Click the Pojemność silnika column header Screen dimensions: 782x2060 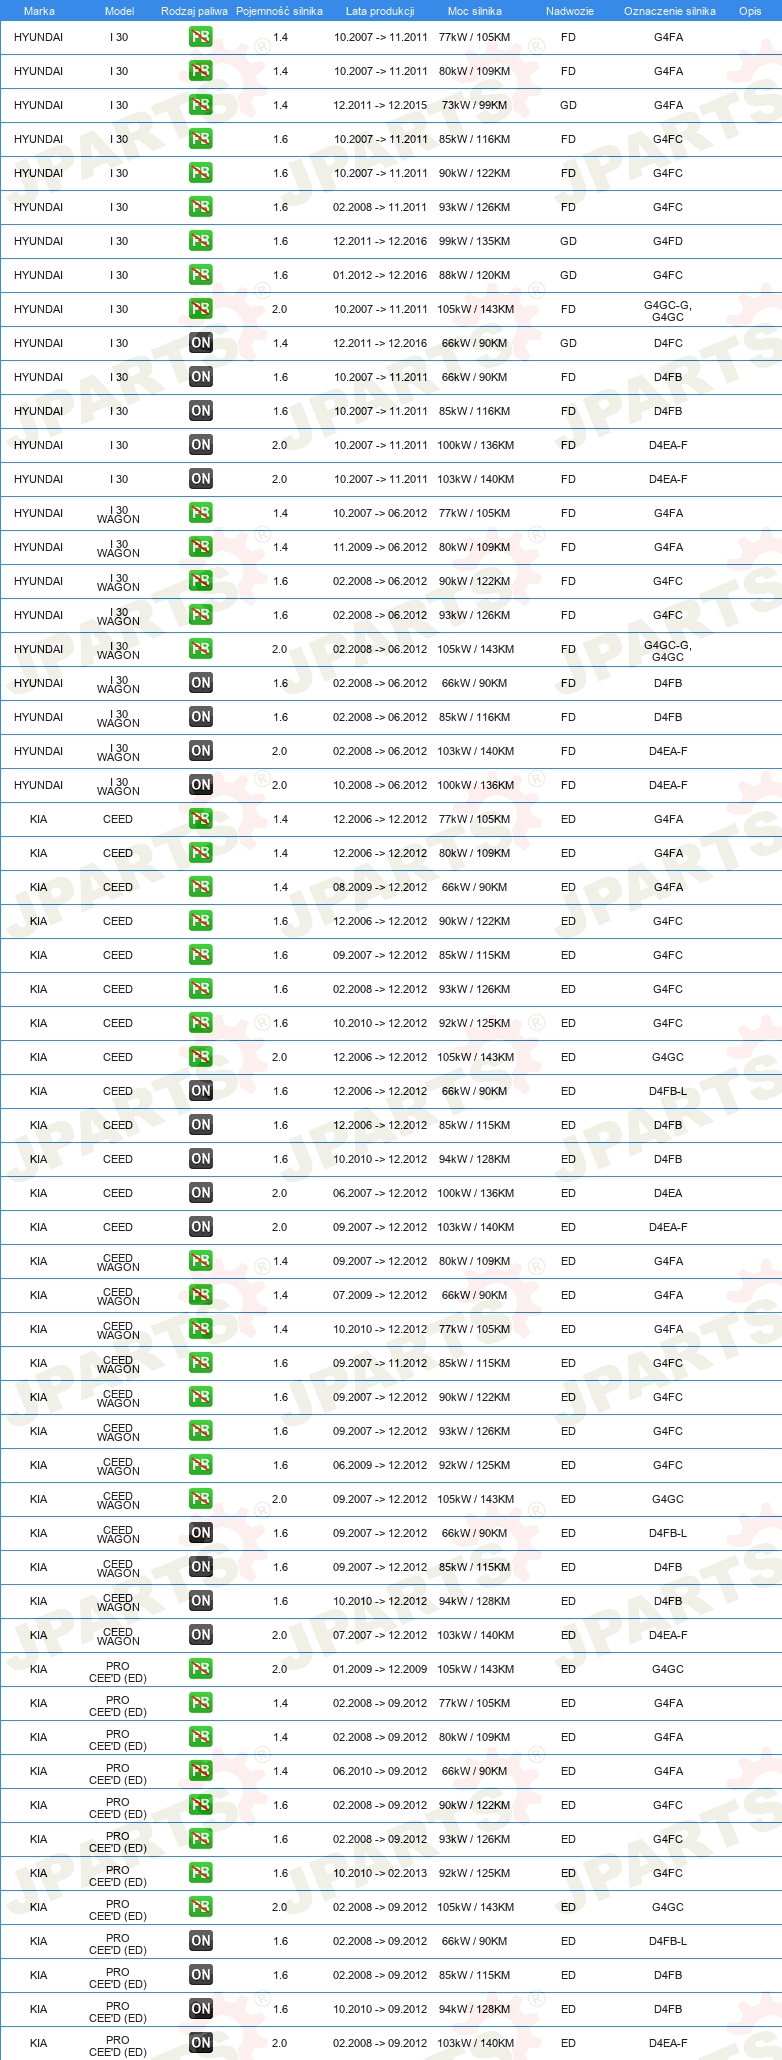279,11
